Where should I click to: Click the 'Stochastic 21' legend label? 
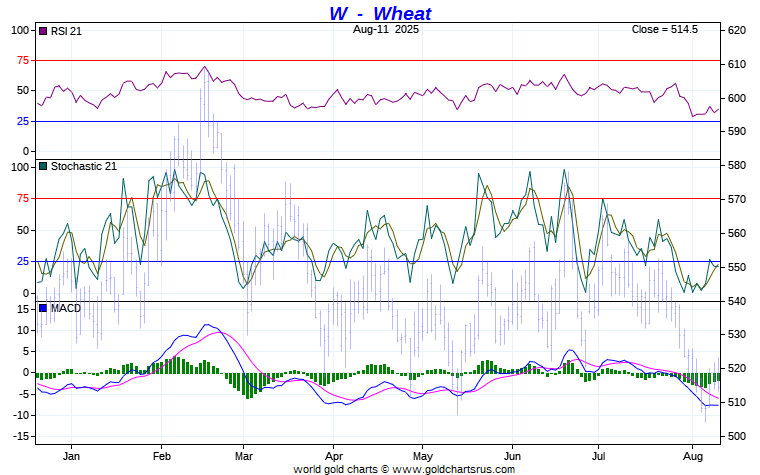tap(84, 166)
